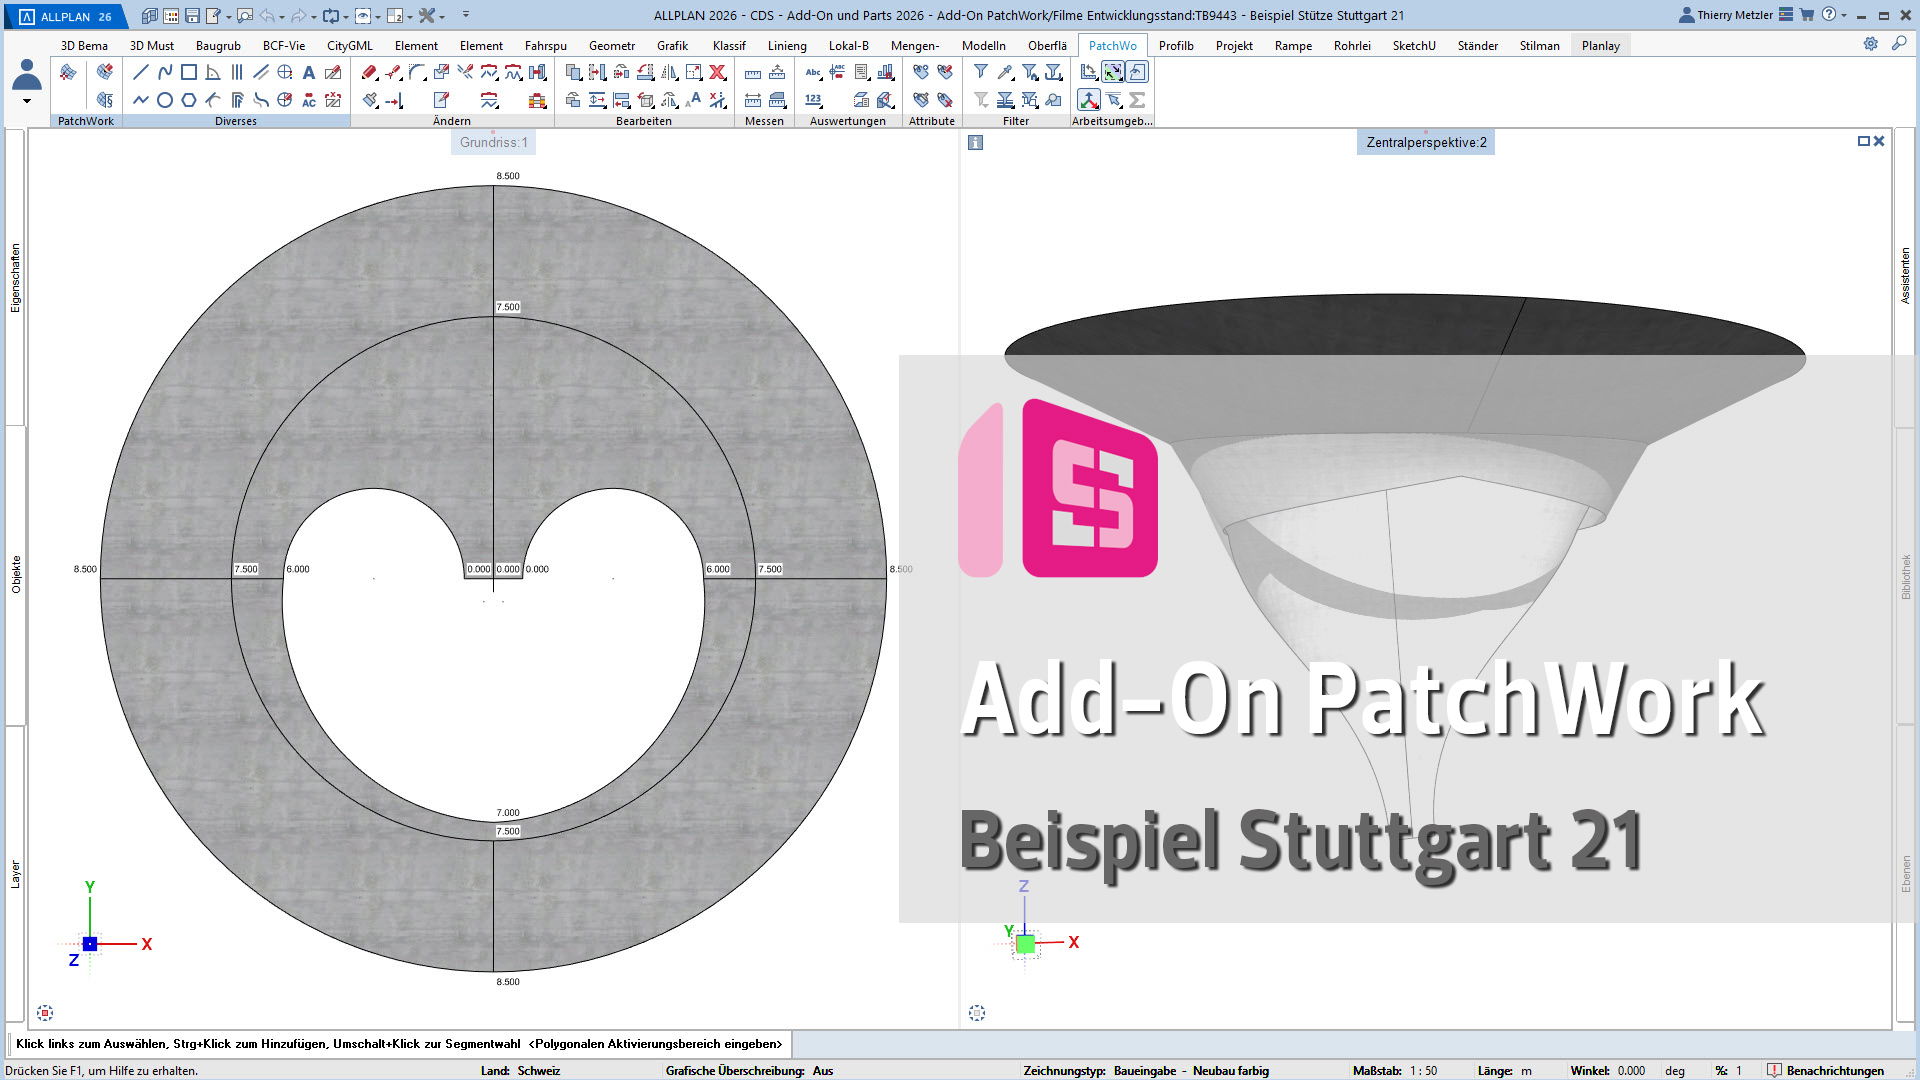Click the red X Delete tool

click(x=717, y=72)
